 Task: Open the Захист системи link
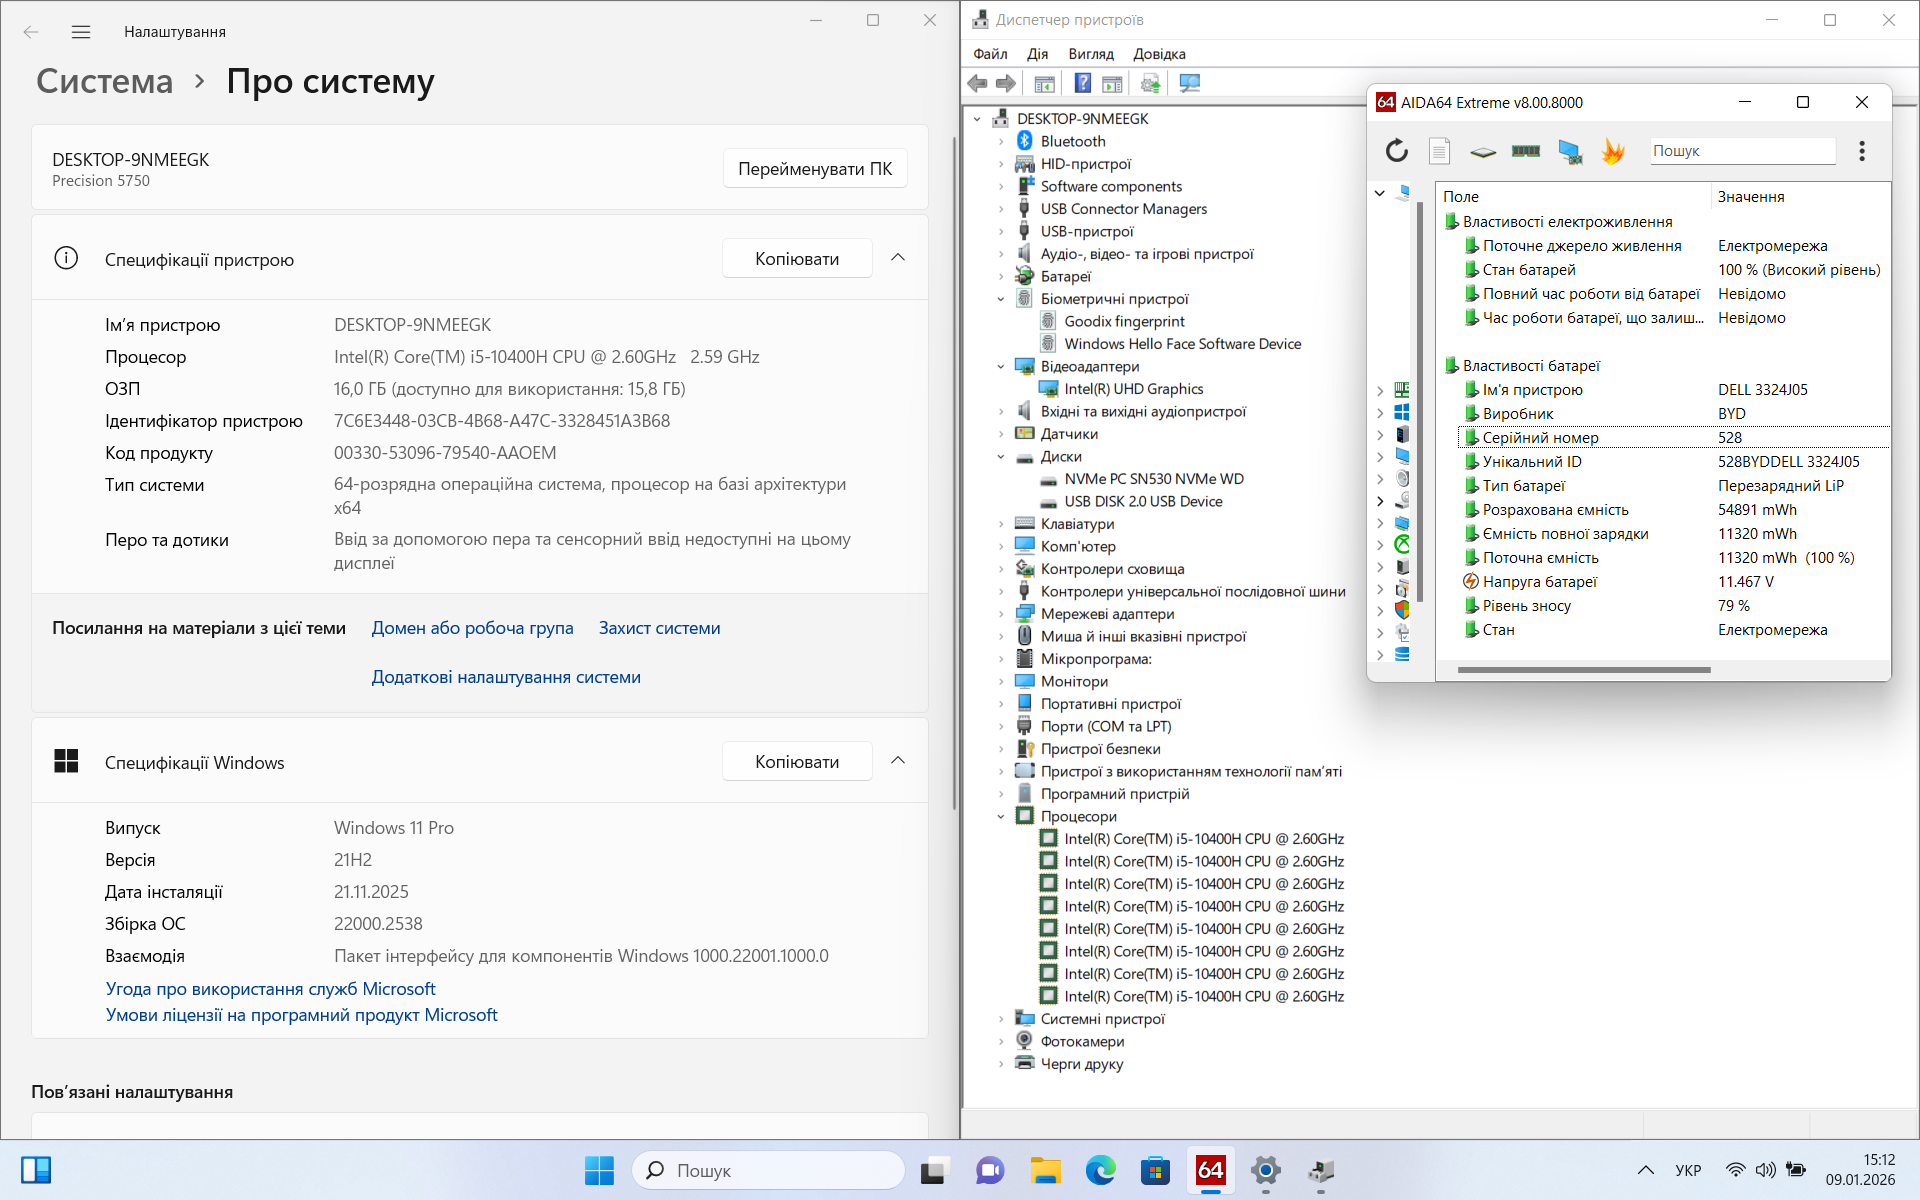pos(659,628)
